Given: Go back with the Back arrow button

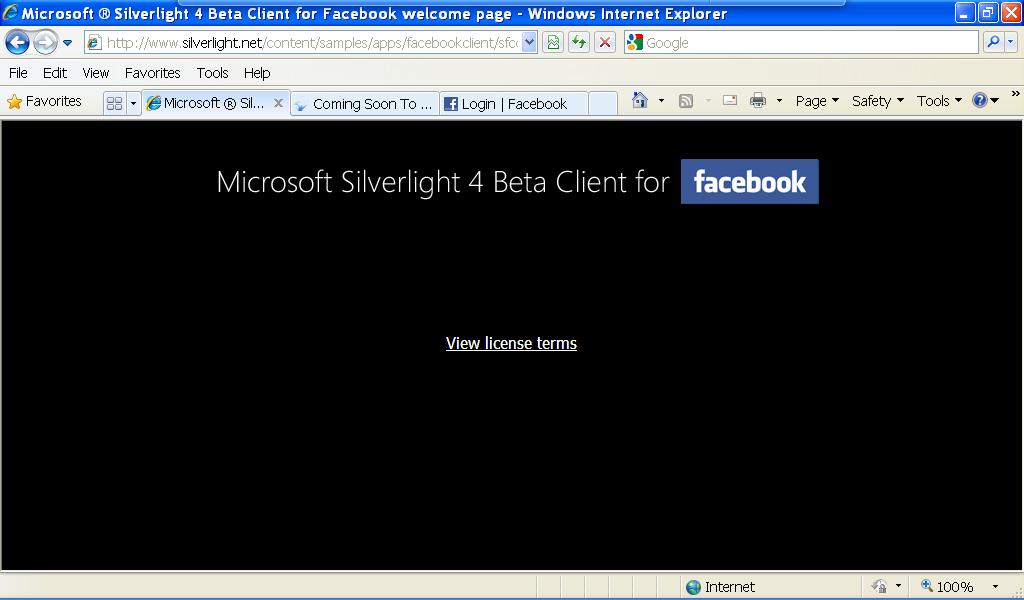Looking at the screenshot, I should click(18, 43).
